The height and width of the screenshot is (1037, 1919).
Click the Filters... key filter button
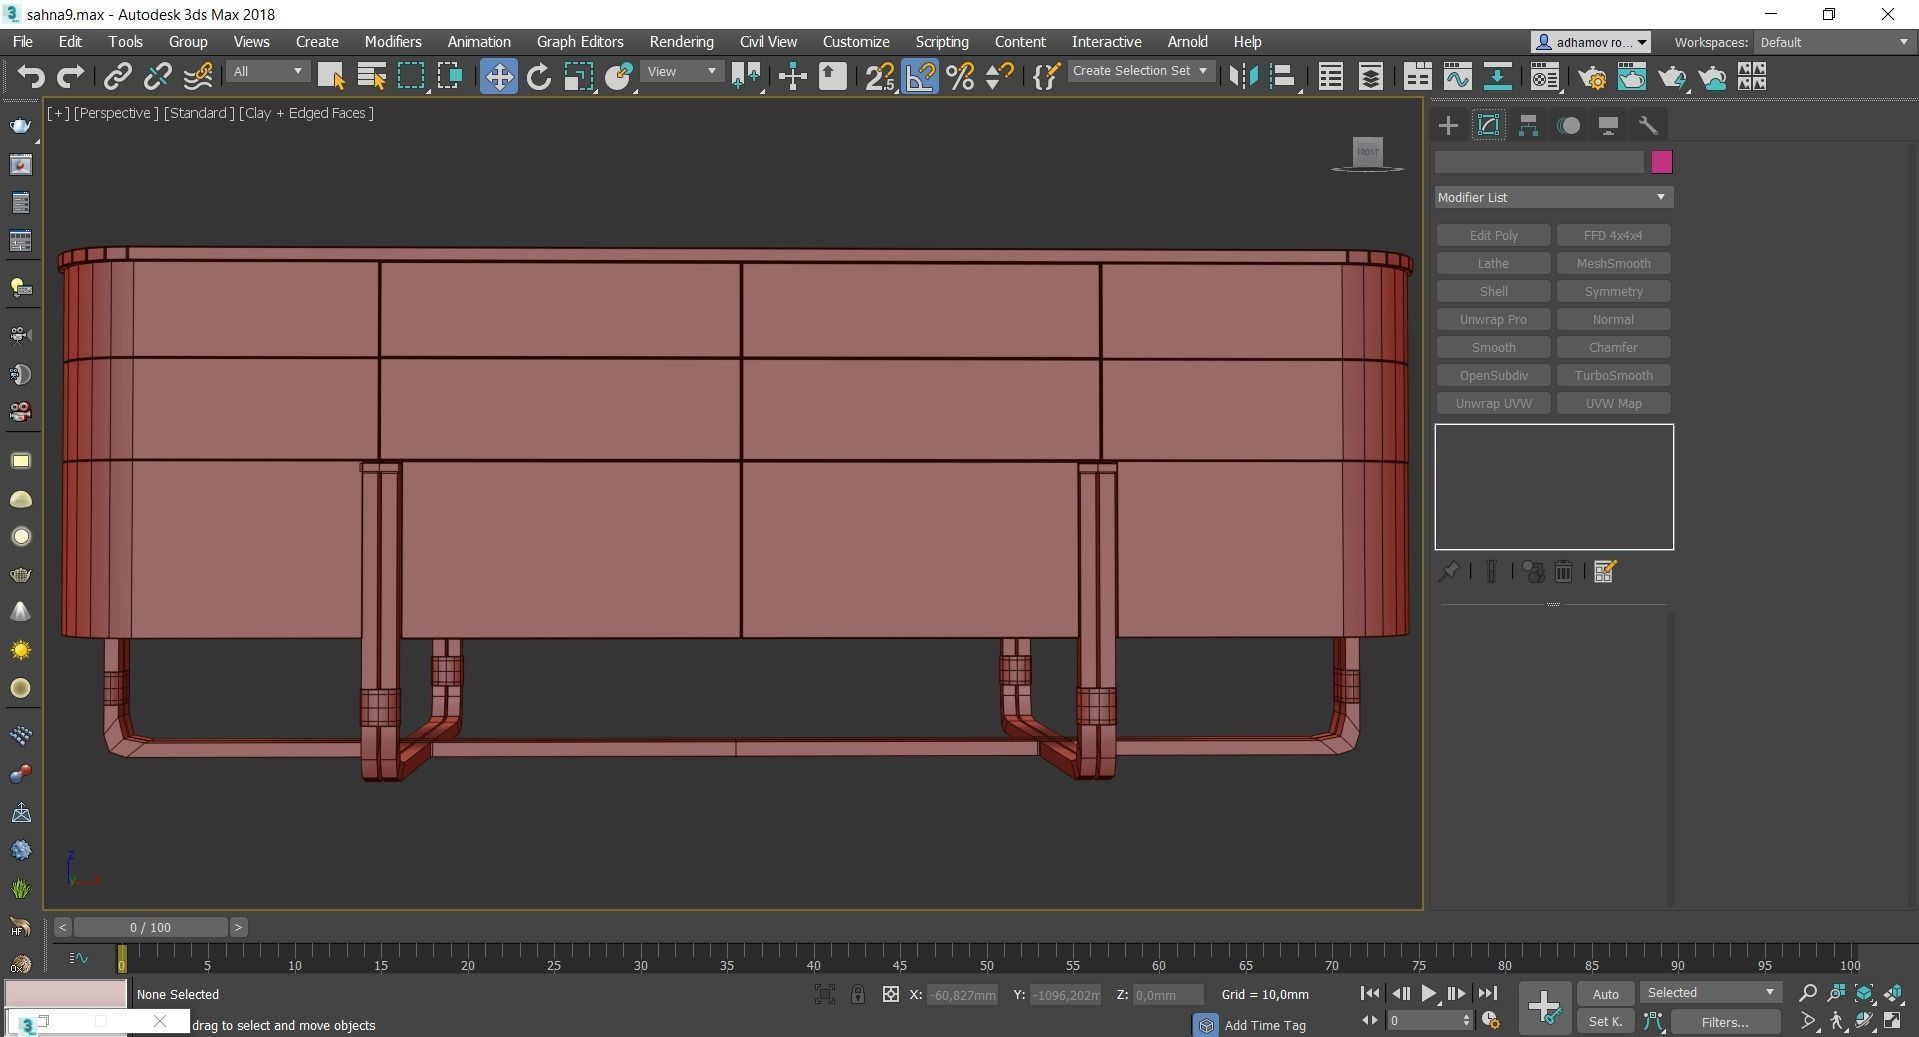[1724, 1022]
